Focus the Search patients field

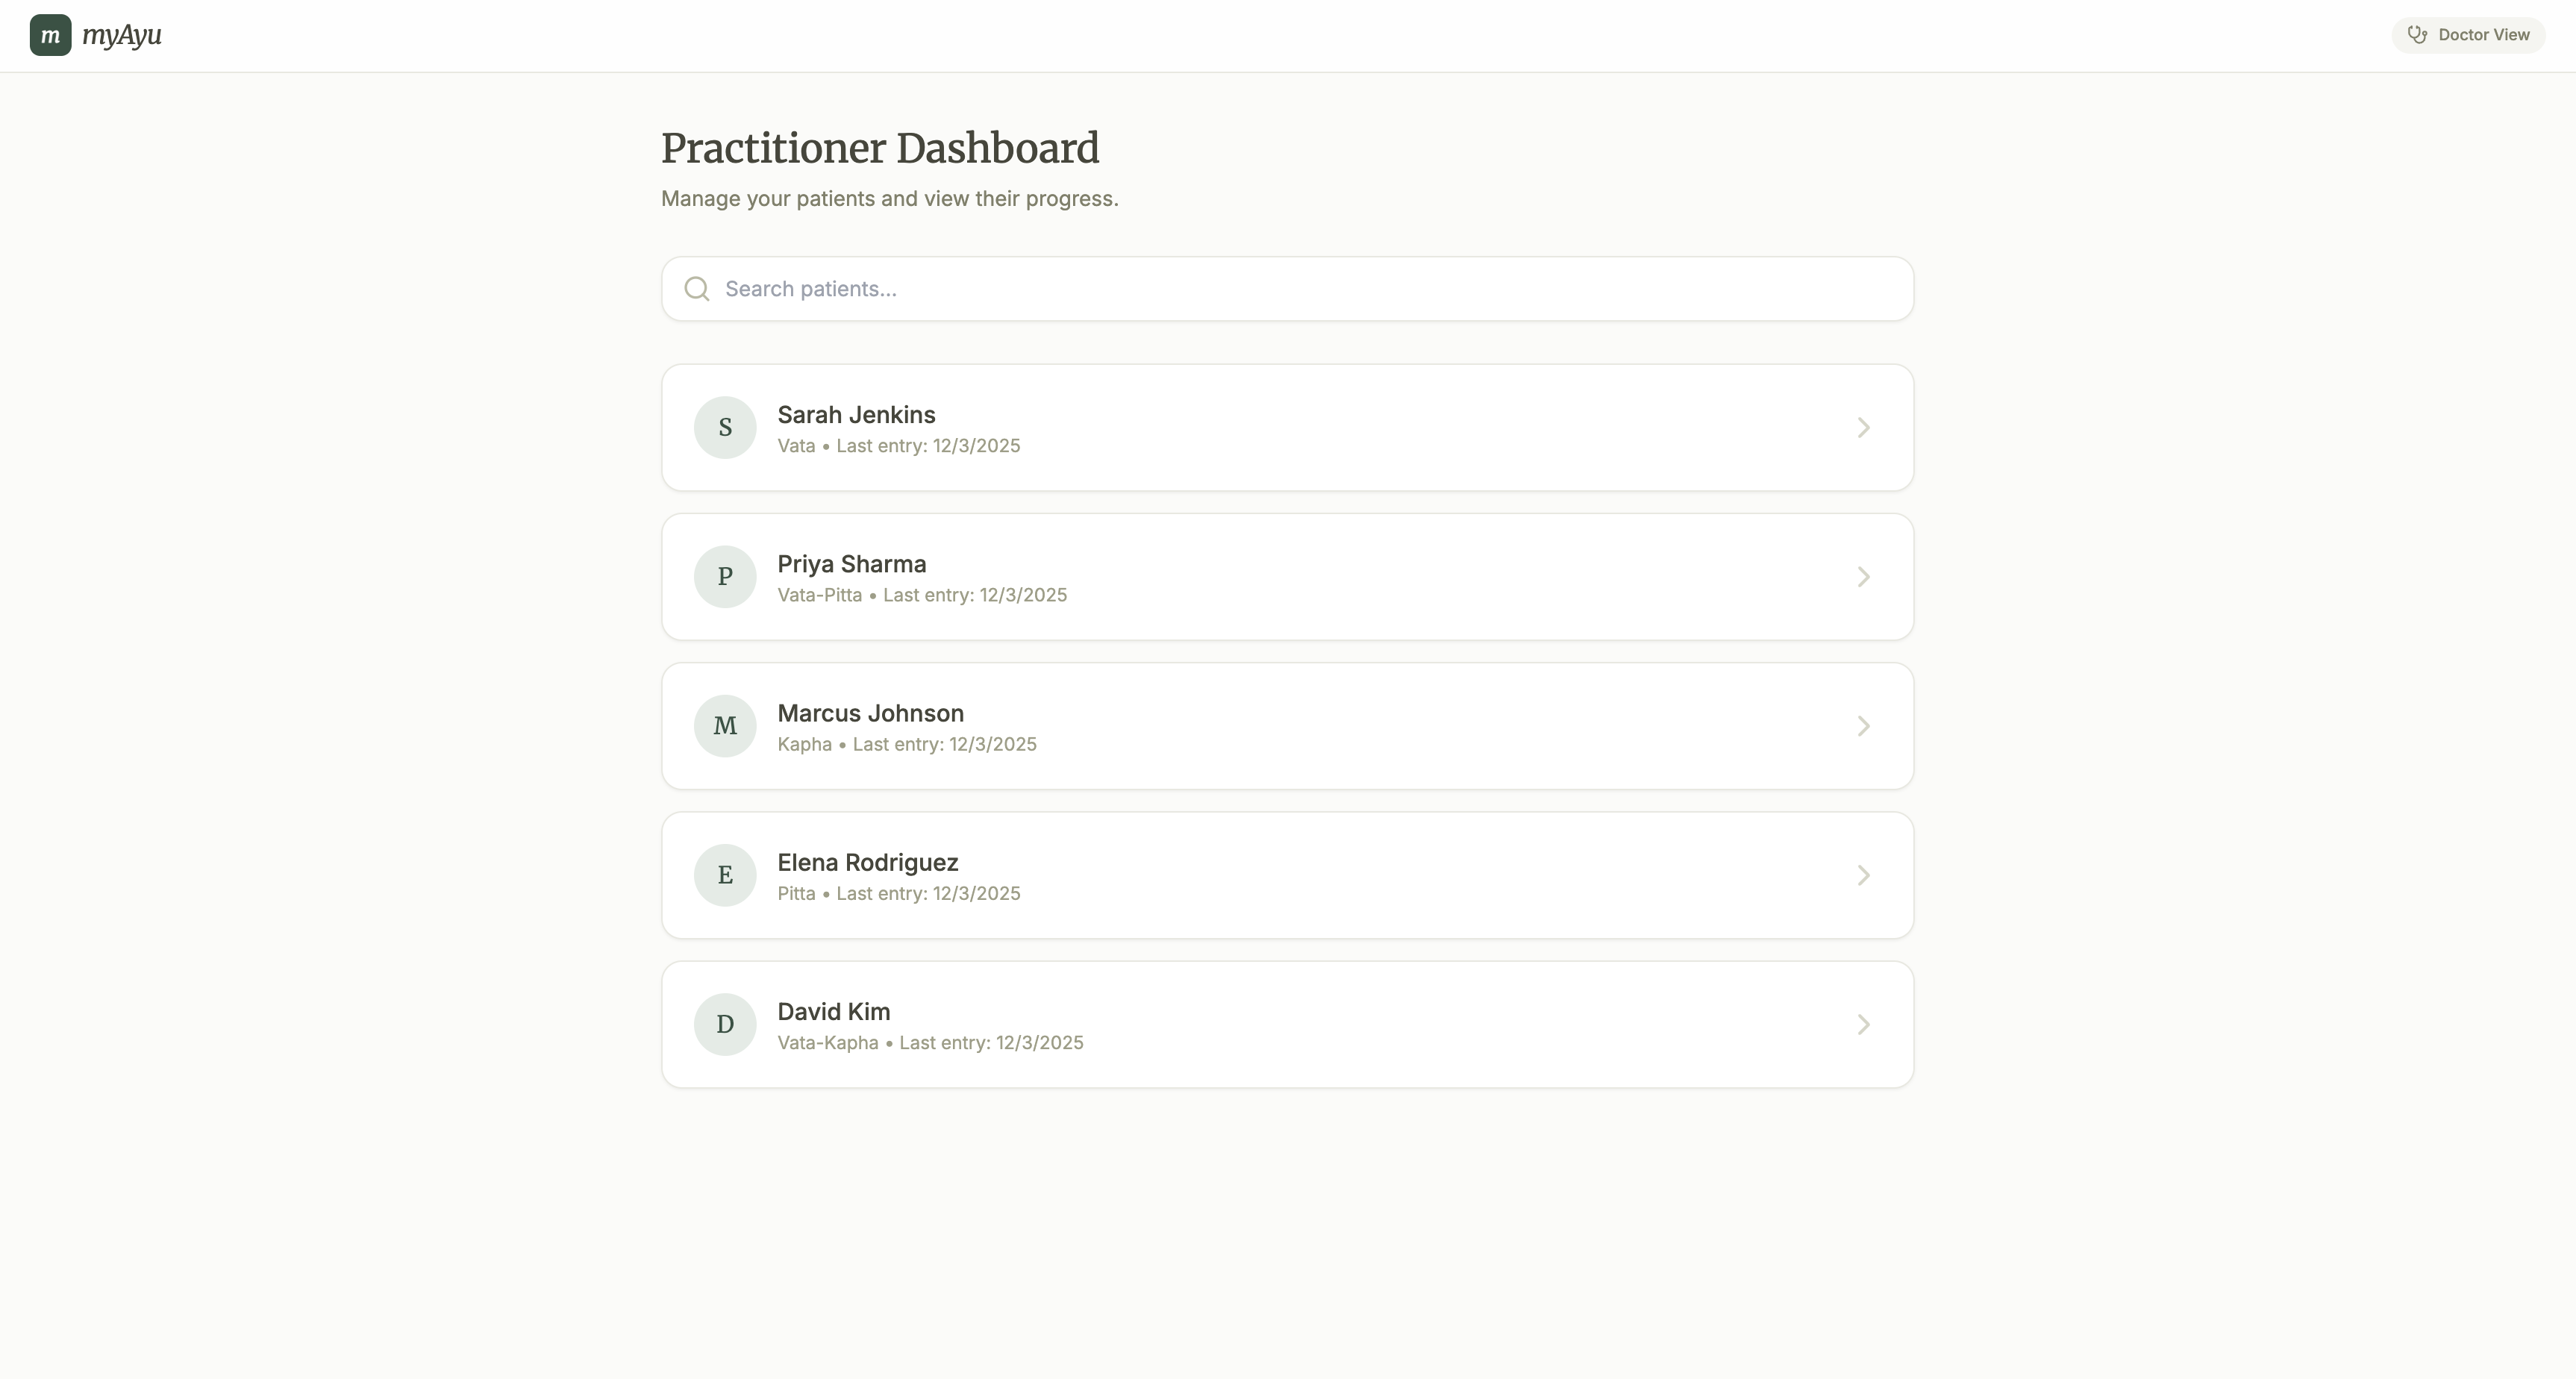tap(1300, 289)
